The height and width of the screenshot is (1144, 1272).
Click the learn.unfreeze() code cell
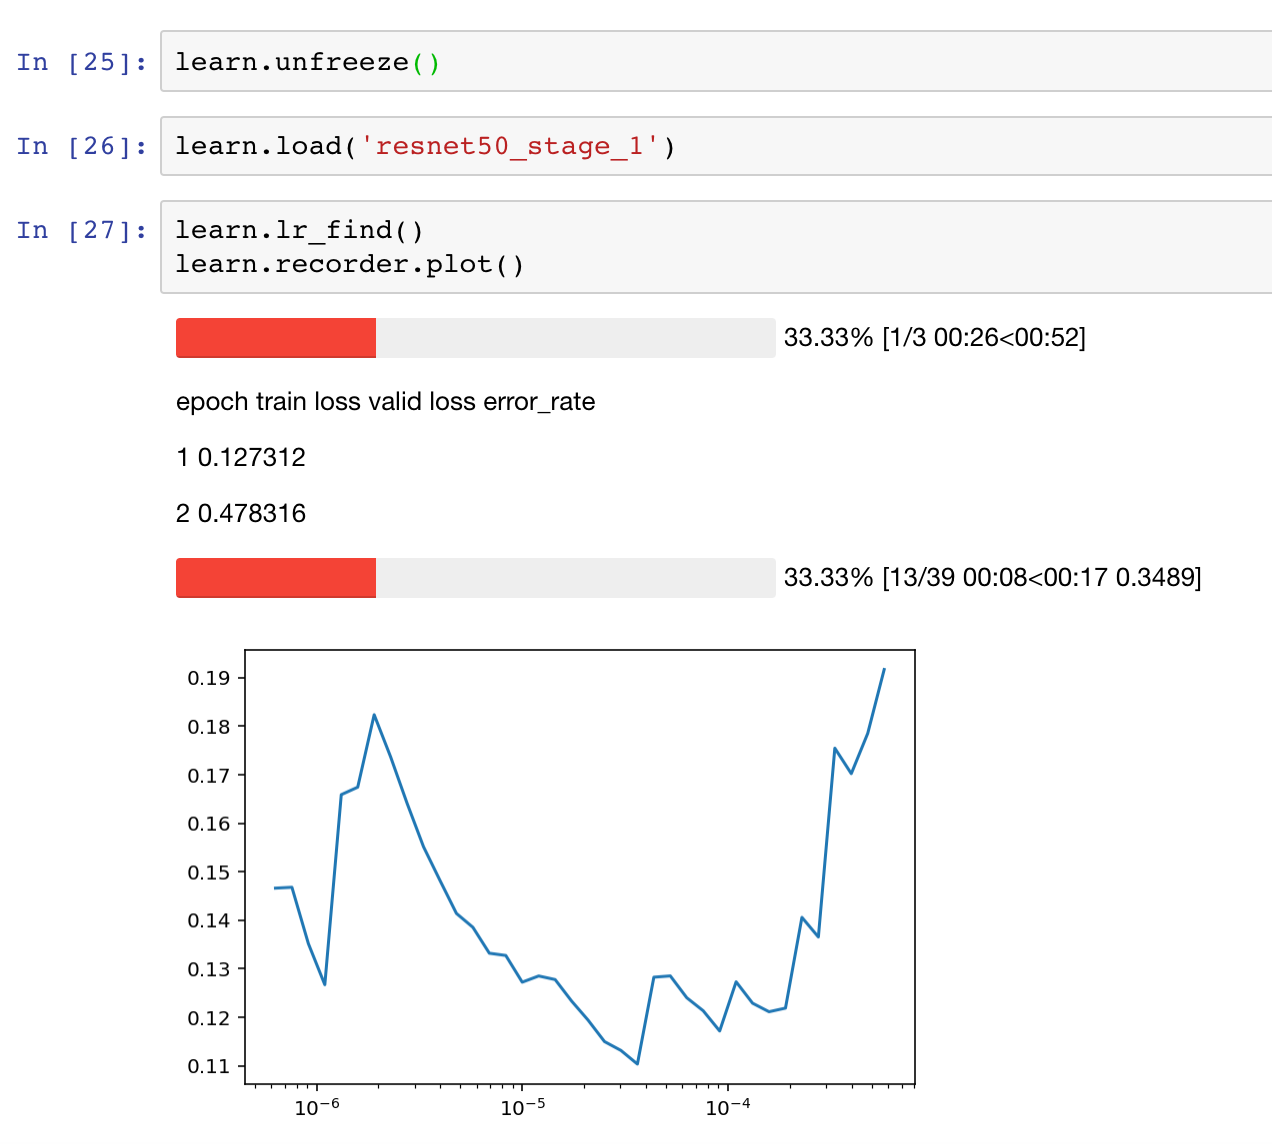pyautogui.click(x=716, y=62)
